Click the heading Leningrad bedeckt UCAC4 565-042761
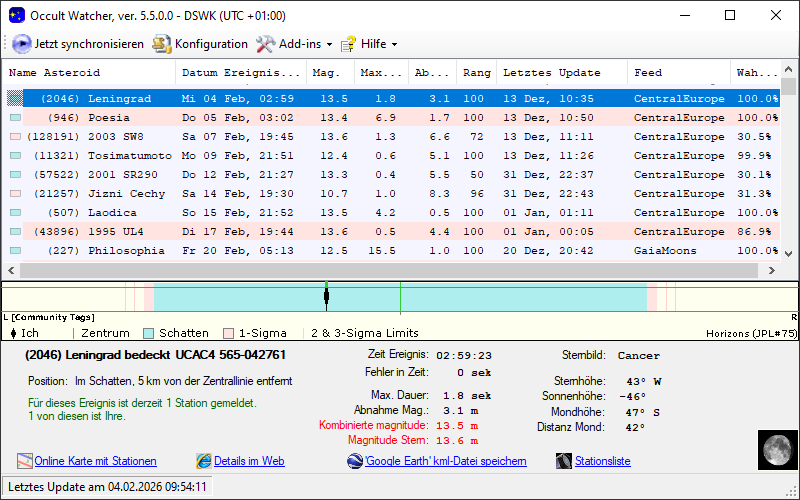The height and width of the screenshot is (500, 800). pyautogui.click(x=156, y=355)
